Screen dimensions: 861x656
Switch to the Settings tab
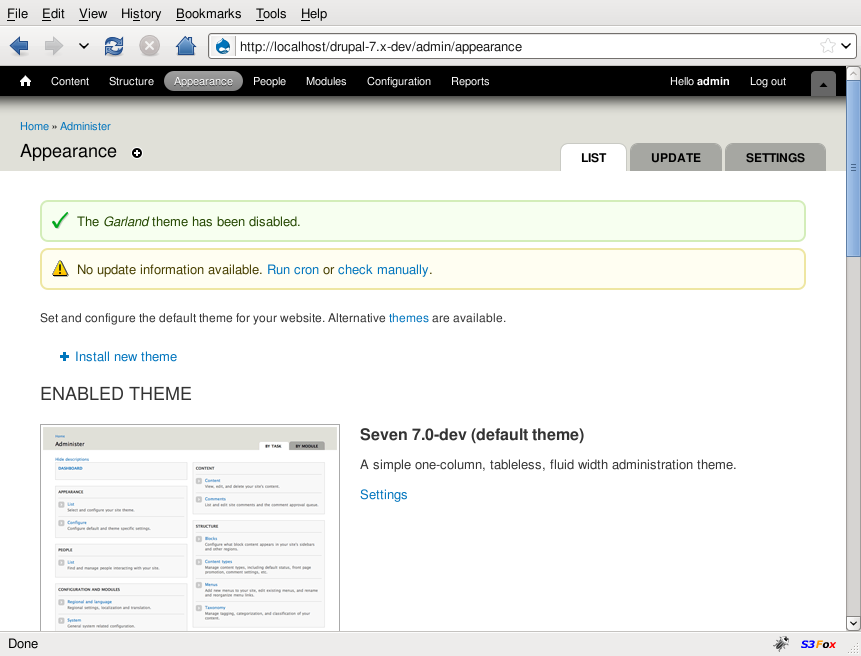pyautogui.click(x=775, y=158)
